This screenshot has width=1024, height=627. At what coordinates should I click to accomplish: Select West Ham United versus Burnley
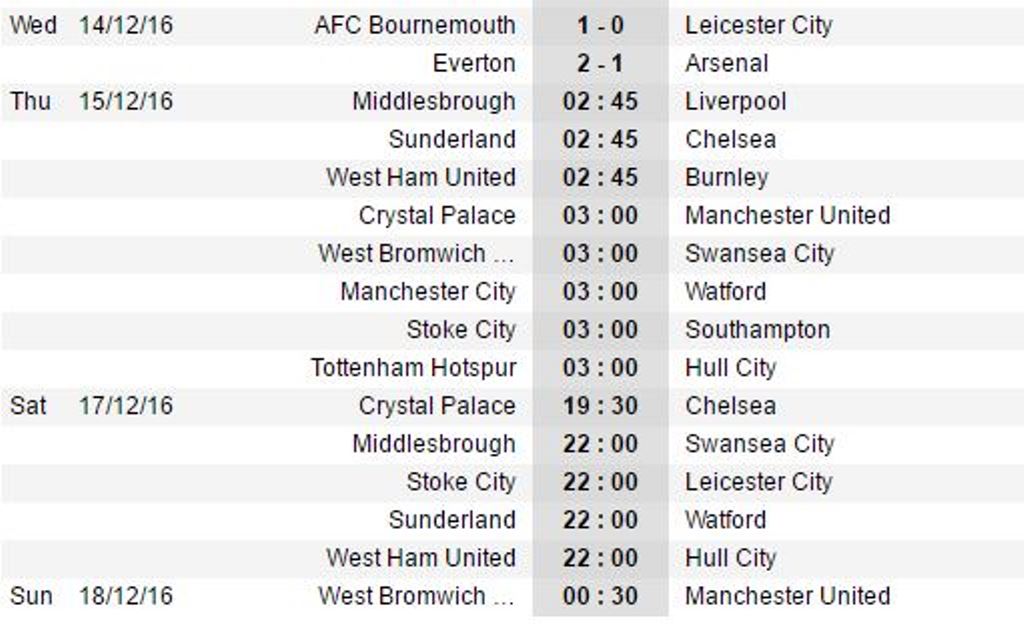coord(421,177)
